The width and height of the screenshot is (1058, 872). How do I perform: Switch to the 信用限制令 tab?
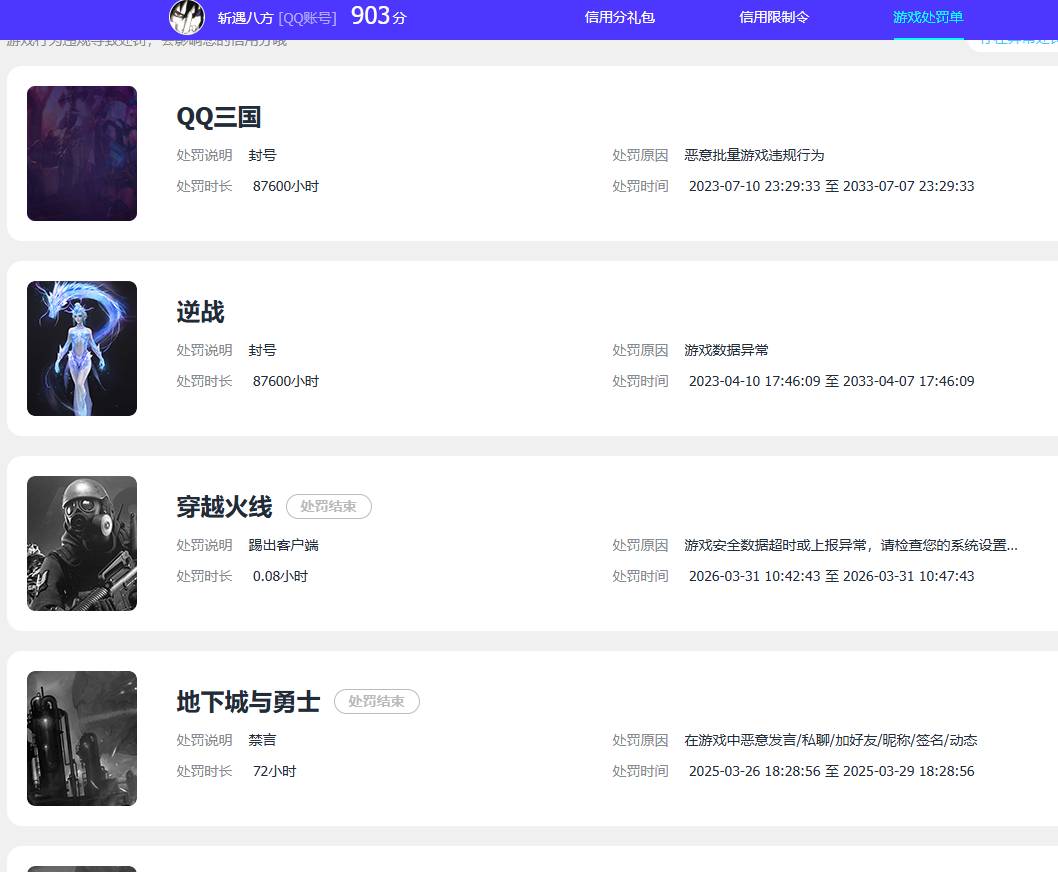coord(774,18)
